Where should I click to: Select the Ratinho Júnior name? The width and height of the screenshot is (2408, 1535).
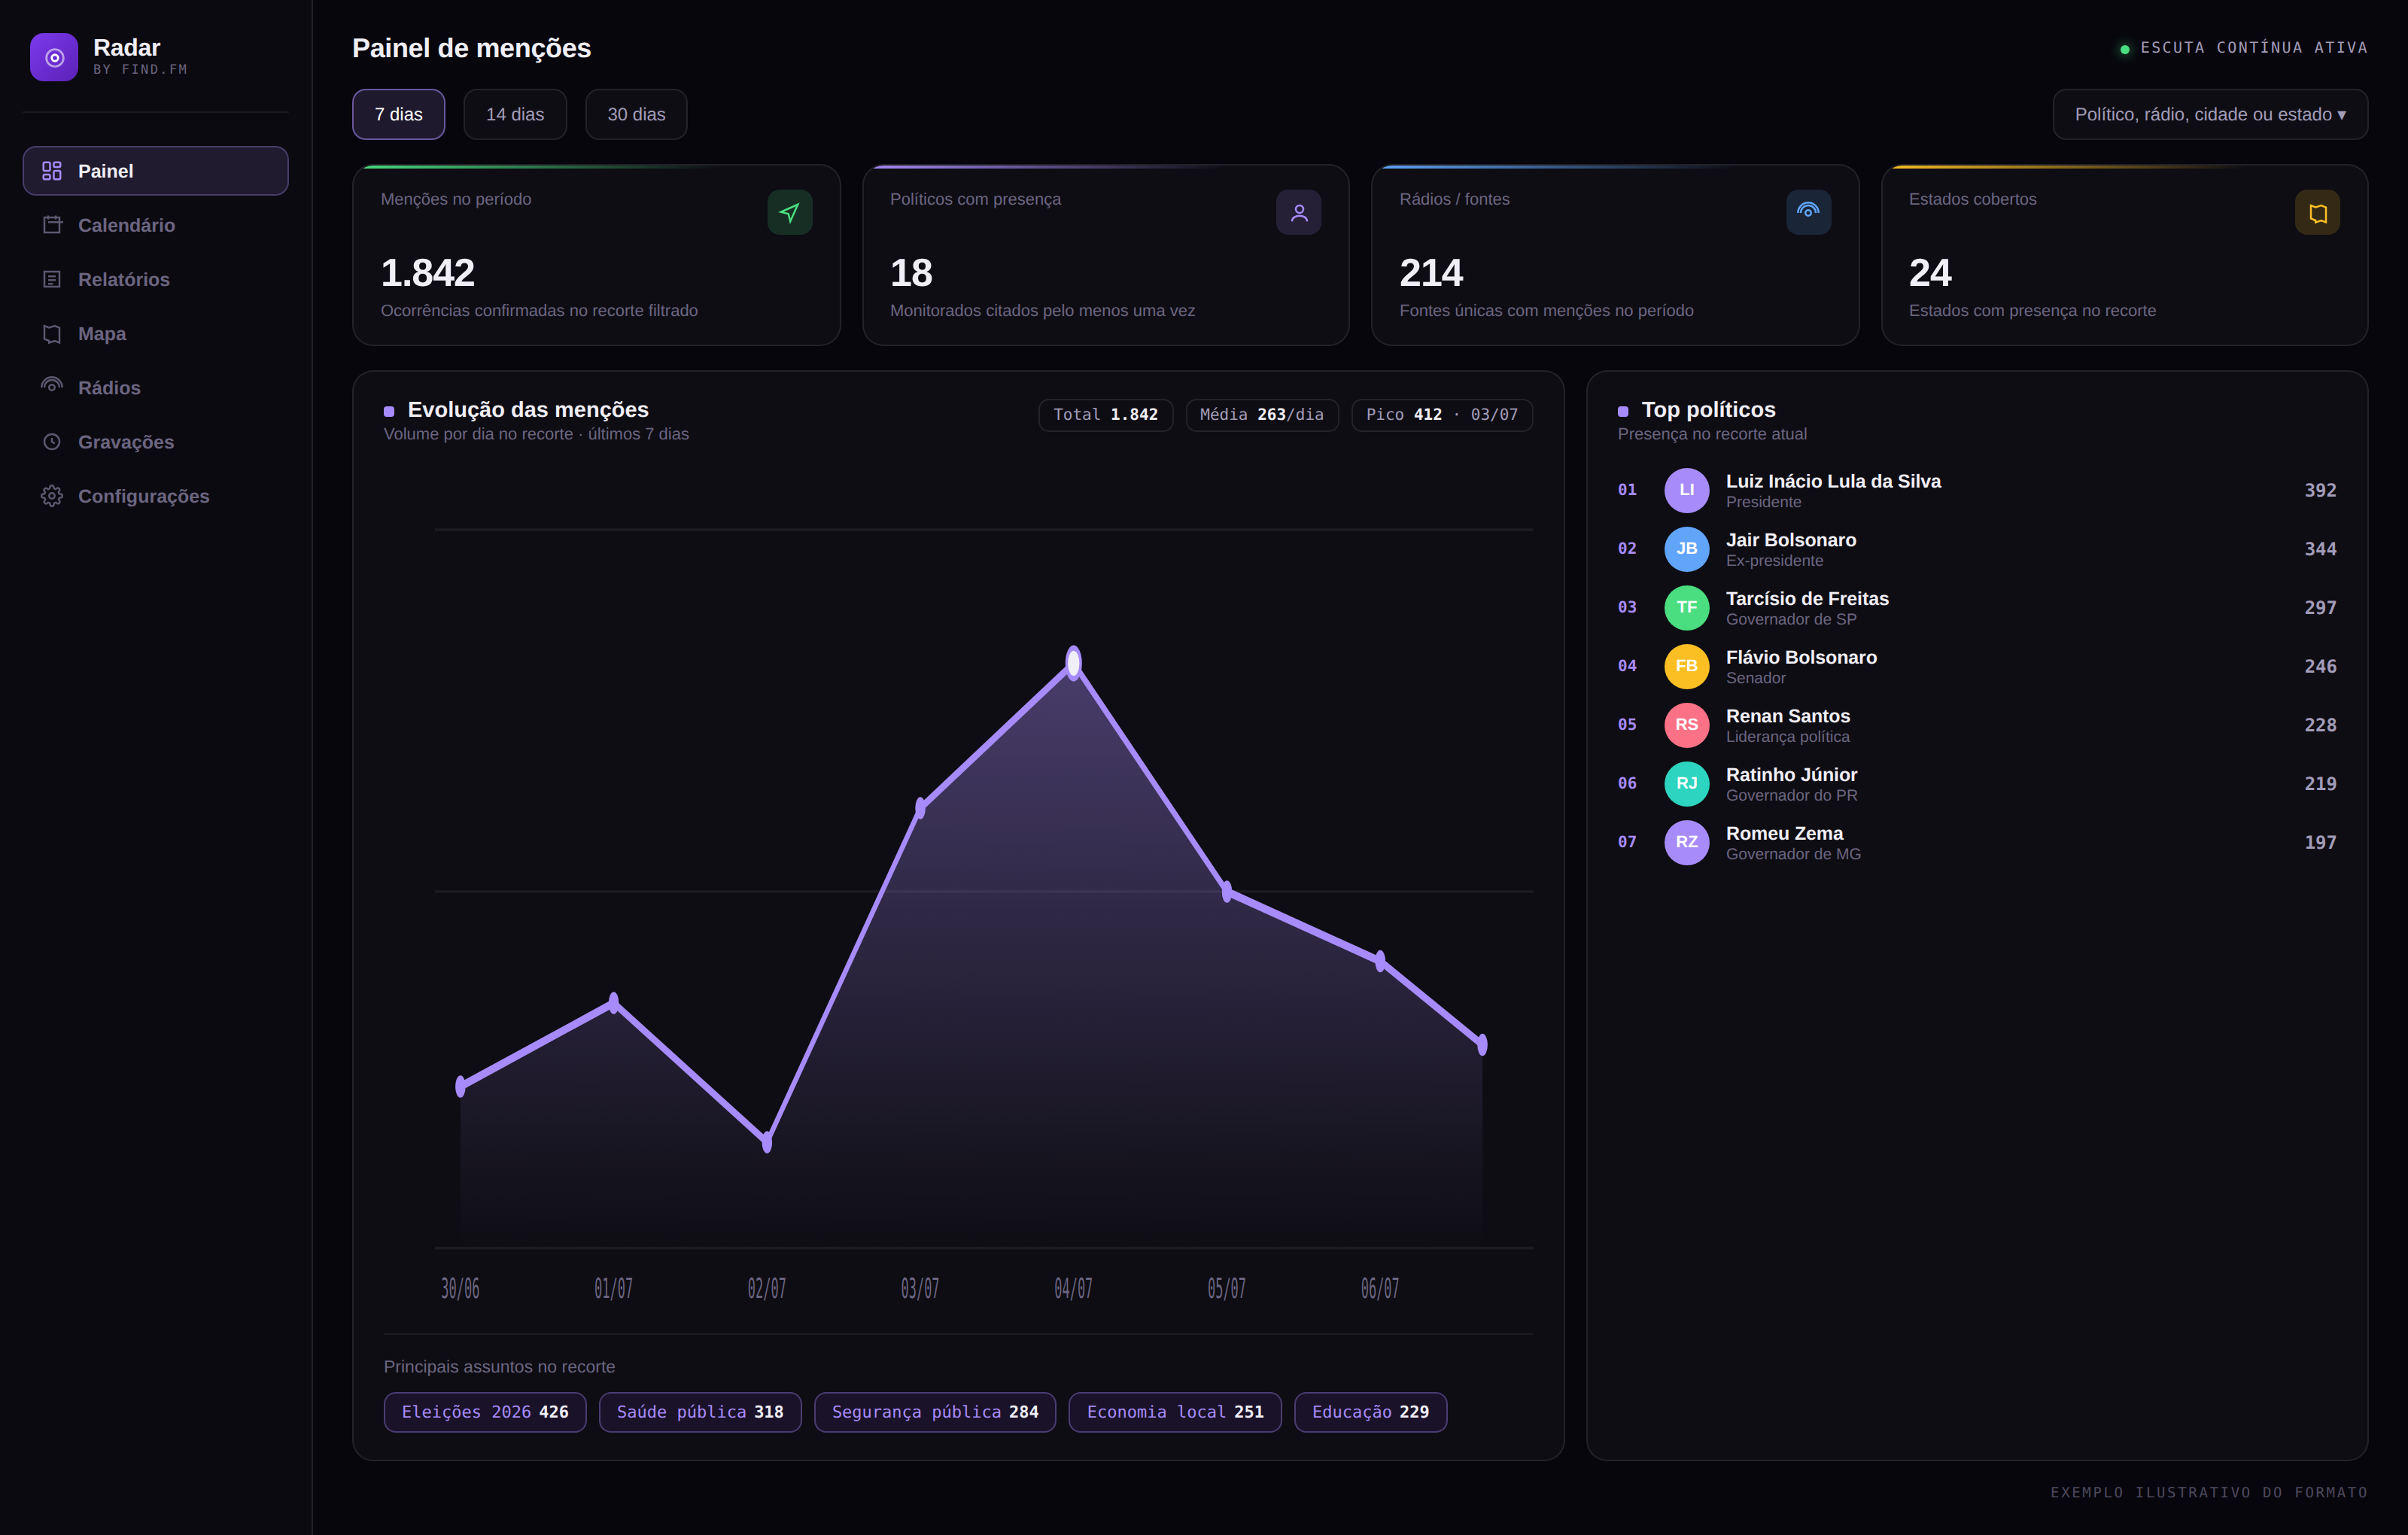[1791, 775]
